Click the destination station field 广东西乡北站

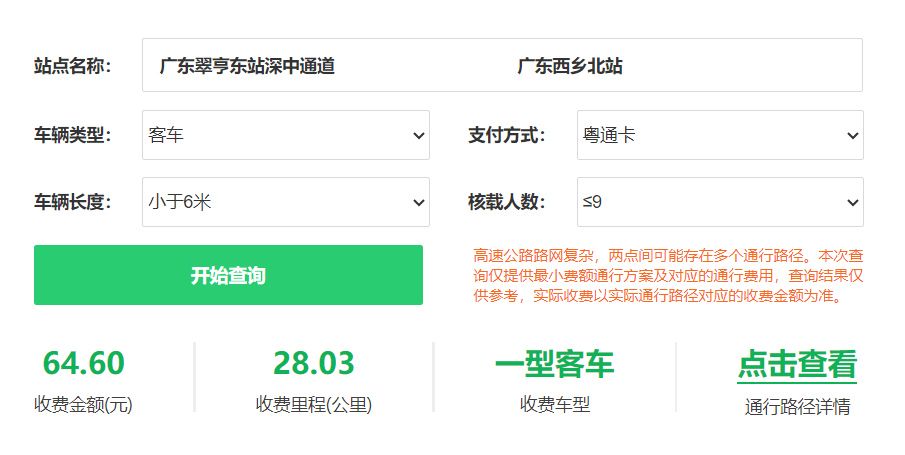pyautogui.click(x=570, y=66)
